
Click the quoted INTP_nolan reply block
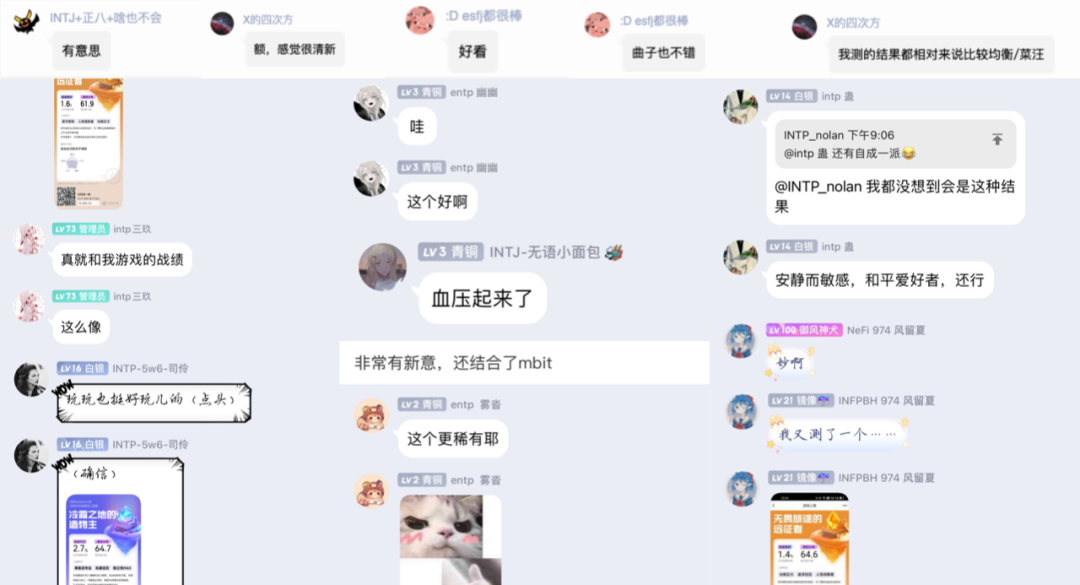[895, 144]
